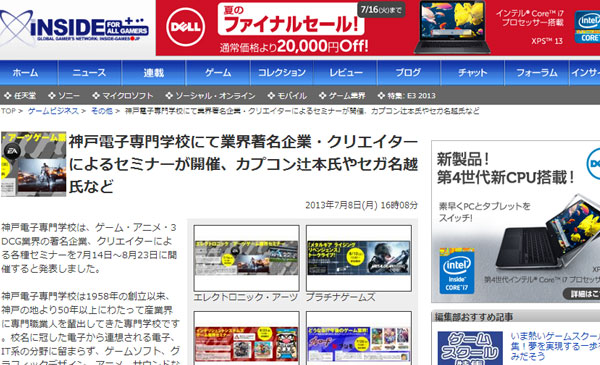Open the 特集: E3 2013 link
The width and height of the screenshot is (600, 365).
[406, 96]
